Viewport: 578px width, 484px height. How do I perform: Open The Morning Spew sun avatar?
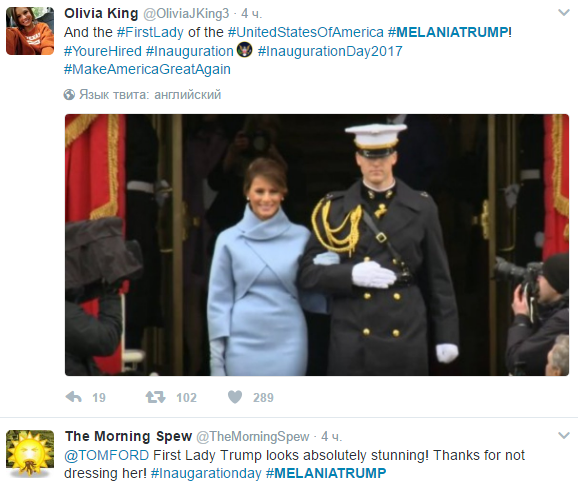click(x=30, y=454)
